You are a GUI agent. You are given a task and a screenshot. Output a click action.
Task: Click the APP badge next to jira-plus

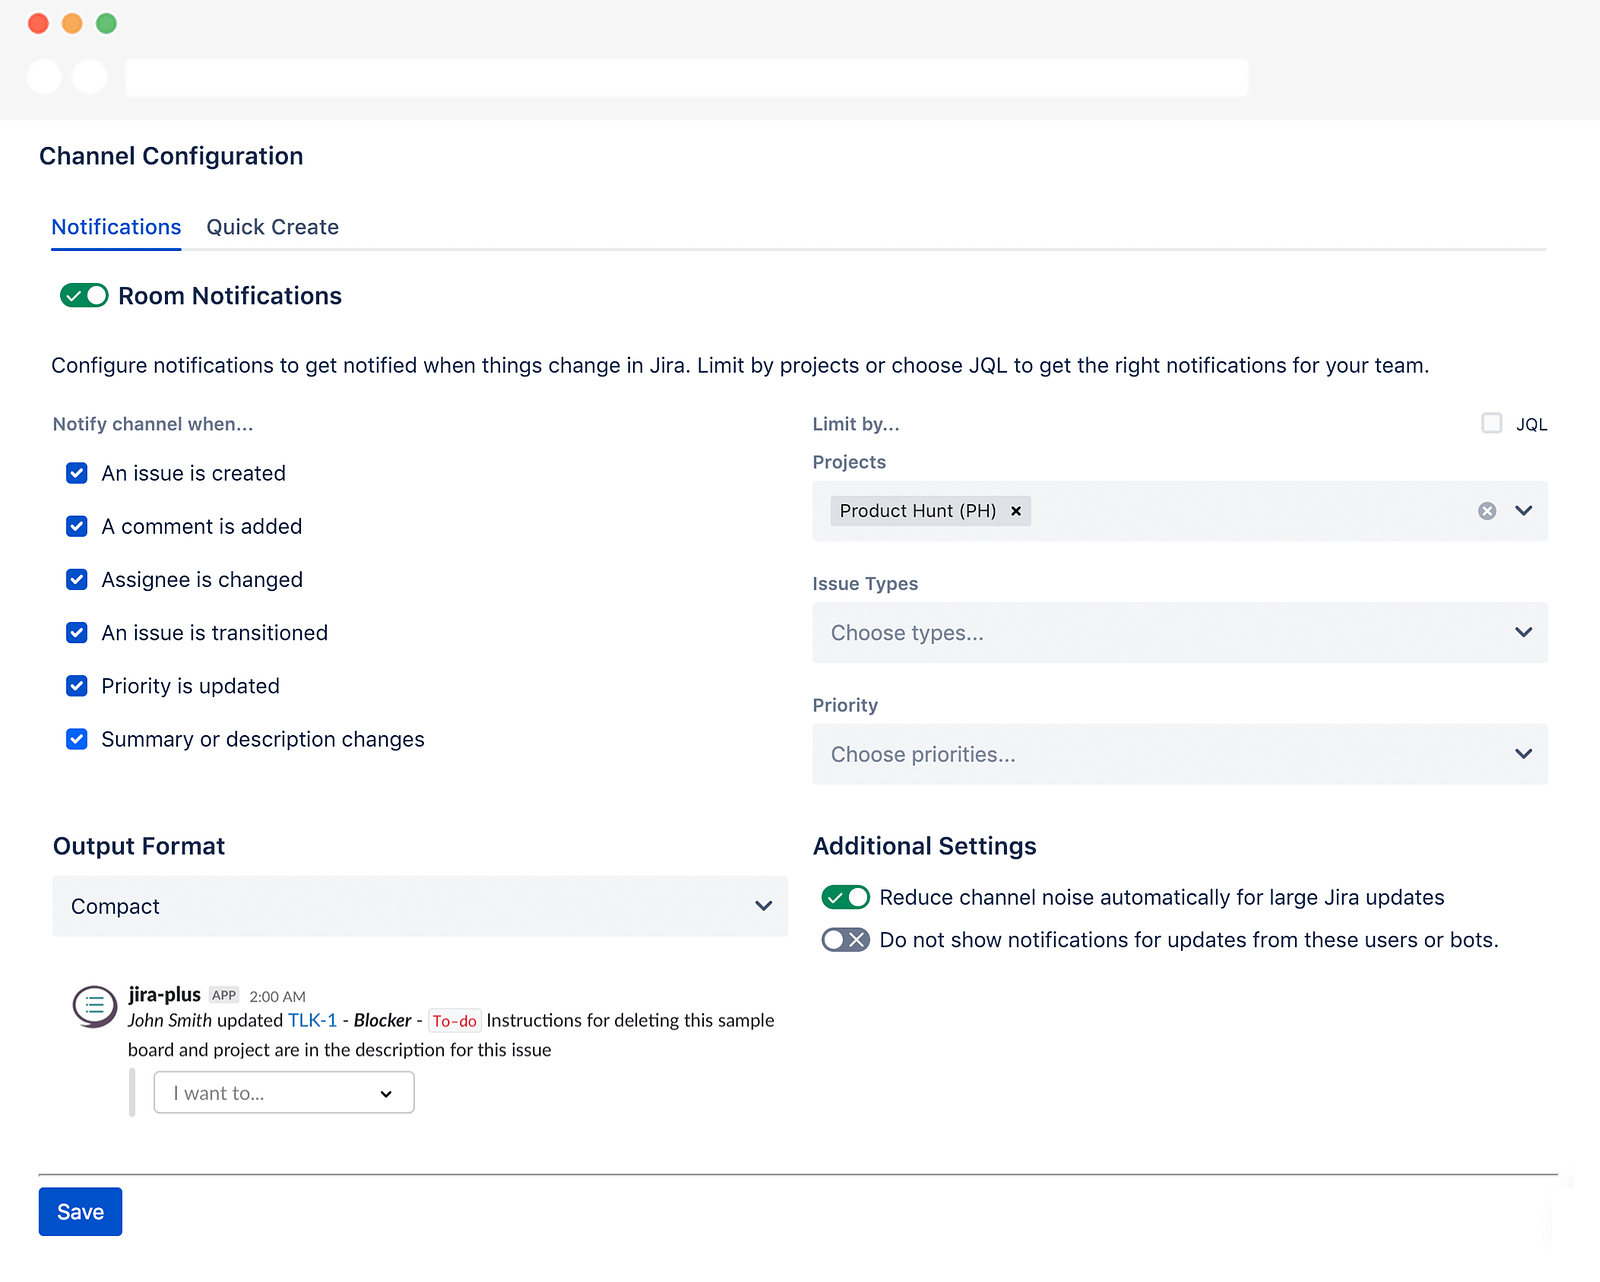click(224, 995)
